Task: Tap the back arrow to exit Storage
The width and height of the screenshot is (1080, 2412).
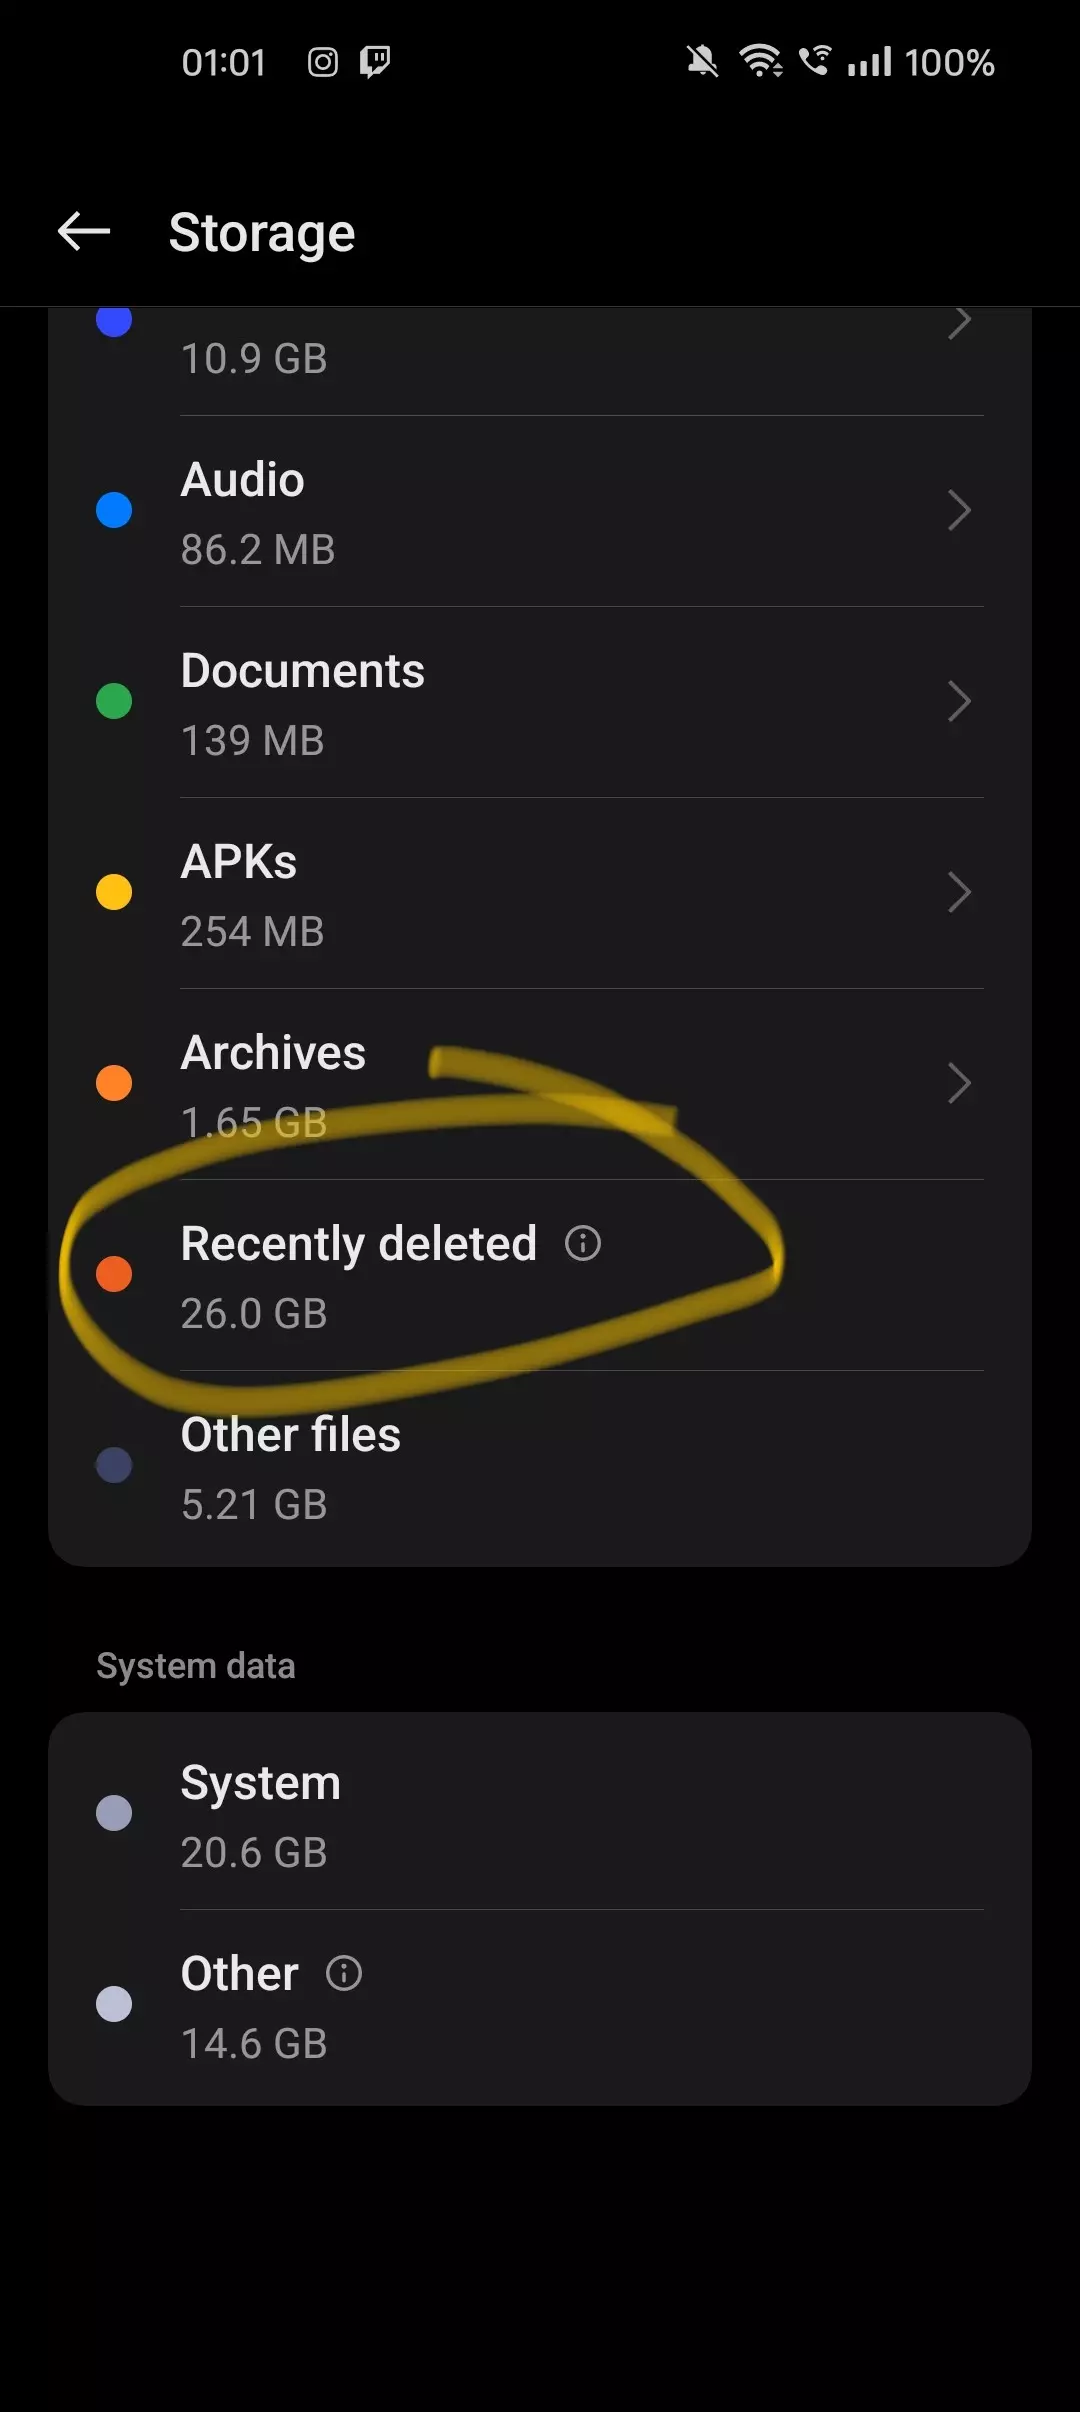Action: point(85,231)
